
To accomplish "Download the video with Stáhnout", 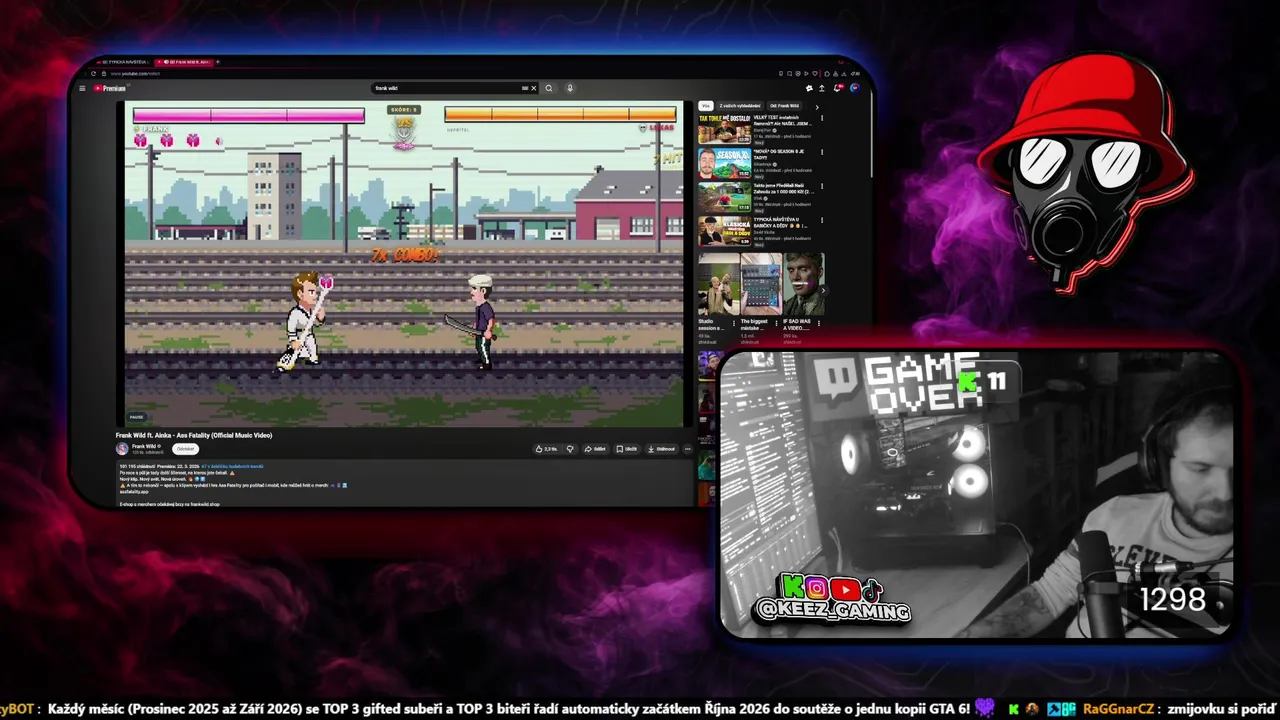I will tap(662, 449).
